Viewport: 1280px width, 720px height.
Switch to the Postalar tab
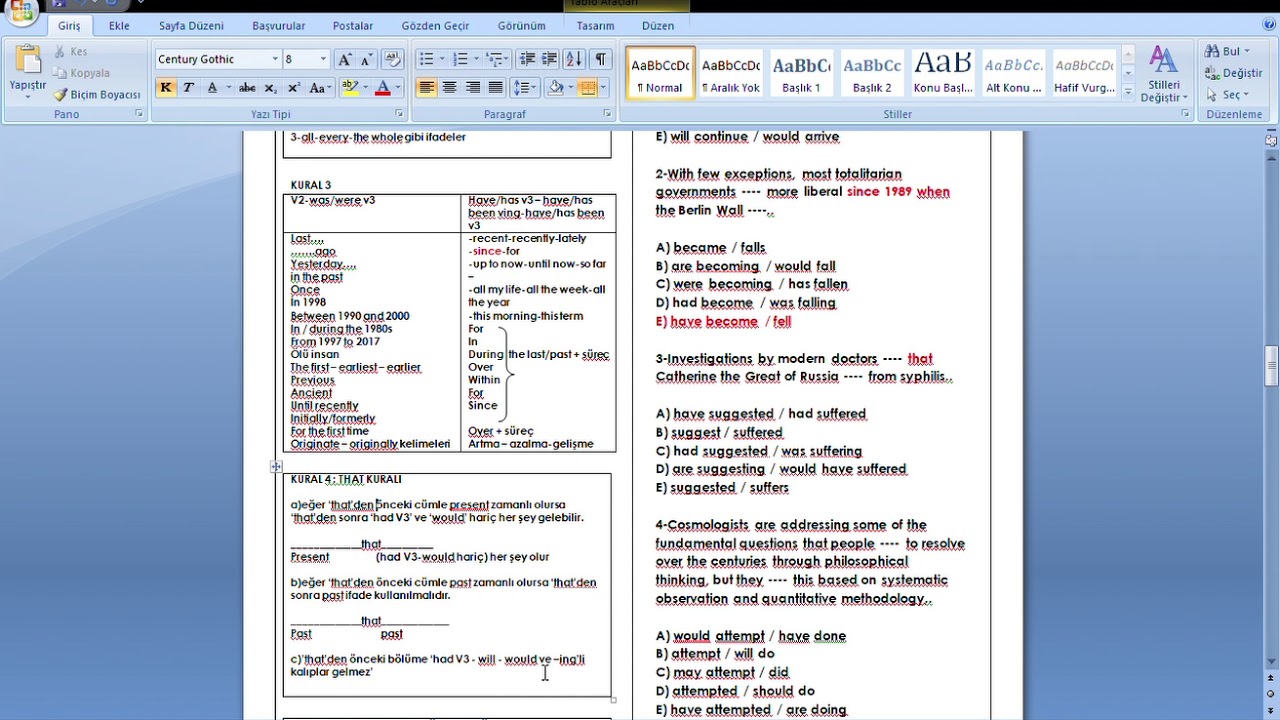tap(353, 26)
